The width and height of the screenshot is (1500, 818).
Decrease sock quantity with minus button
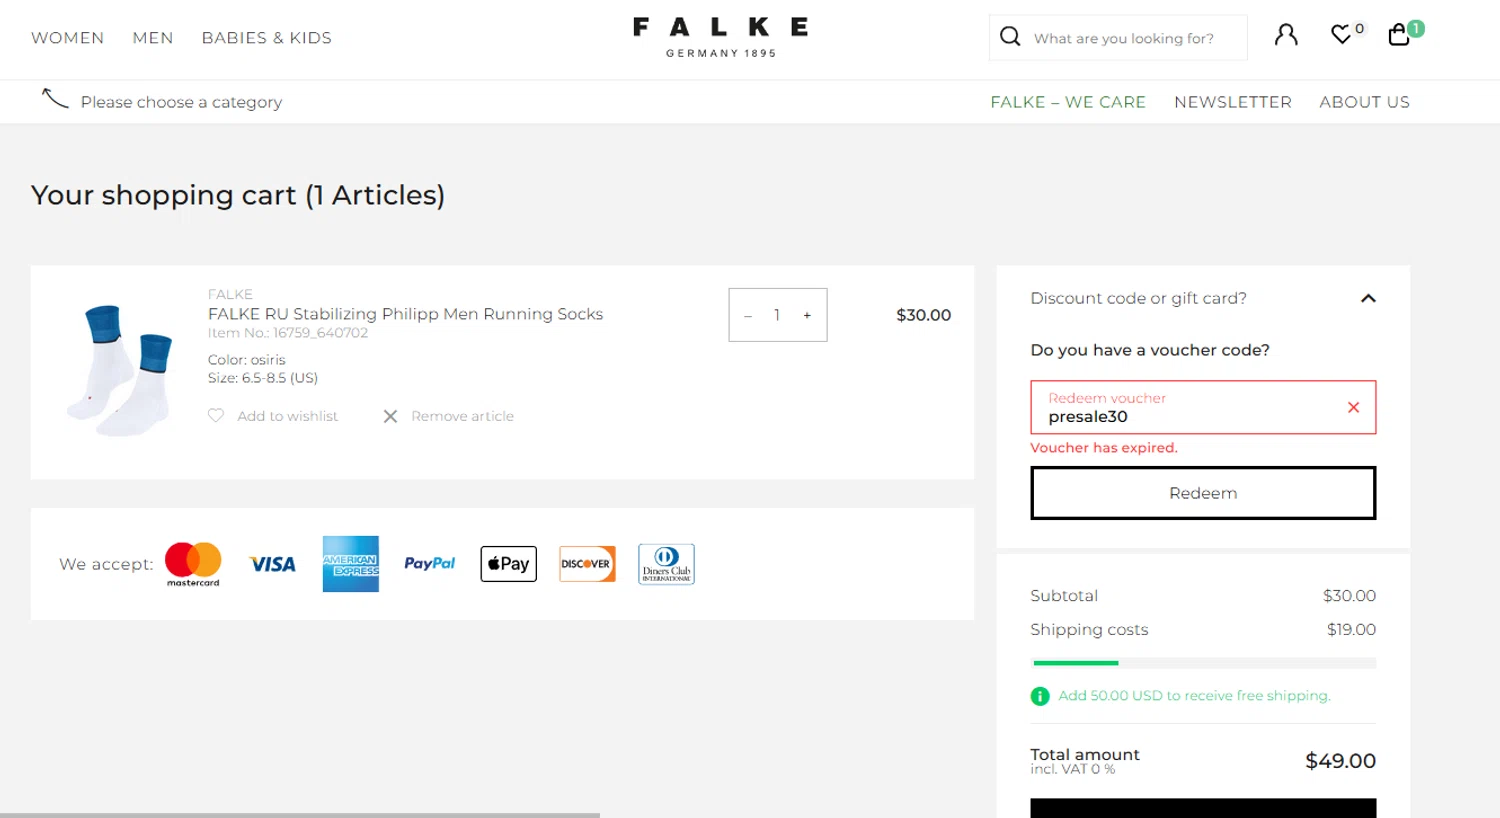(x=748, y=316)
